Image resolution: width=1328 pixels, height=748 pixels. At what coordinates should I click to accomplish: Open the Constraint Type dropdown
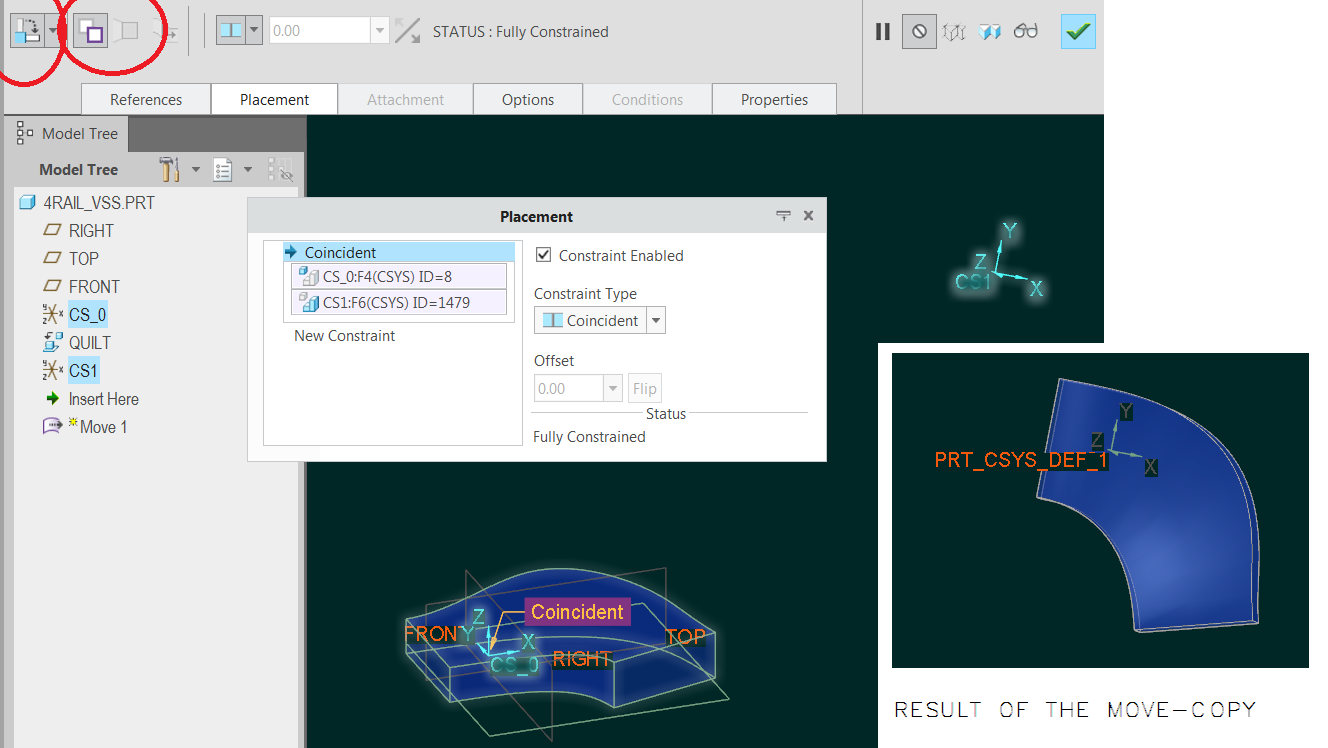656,320
